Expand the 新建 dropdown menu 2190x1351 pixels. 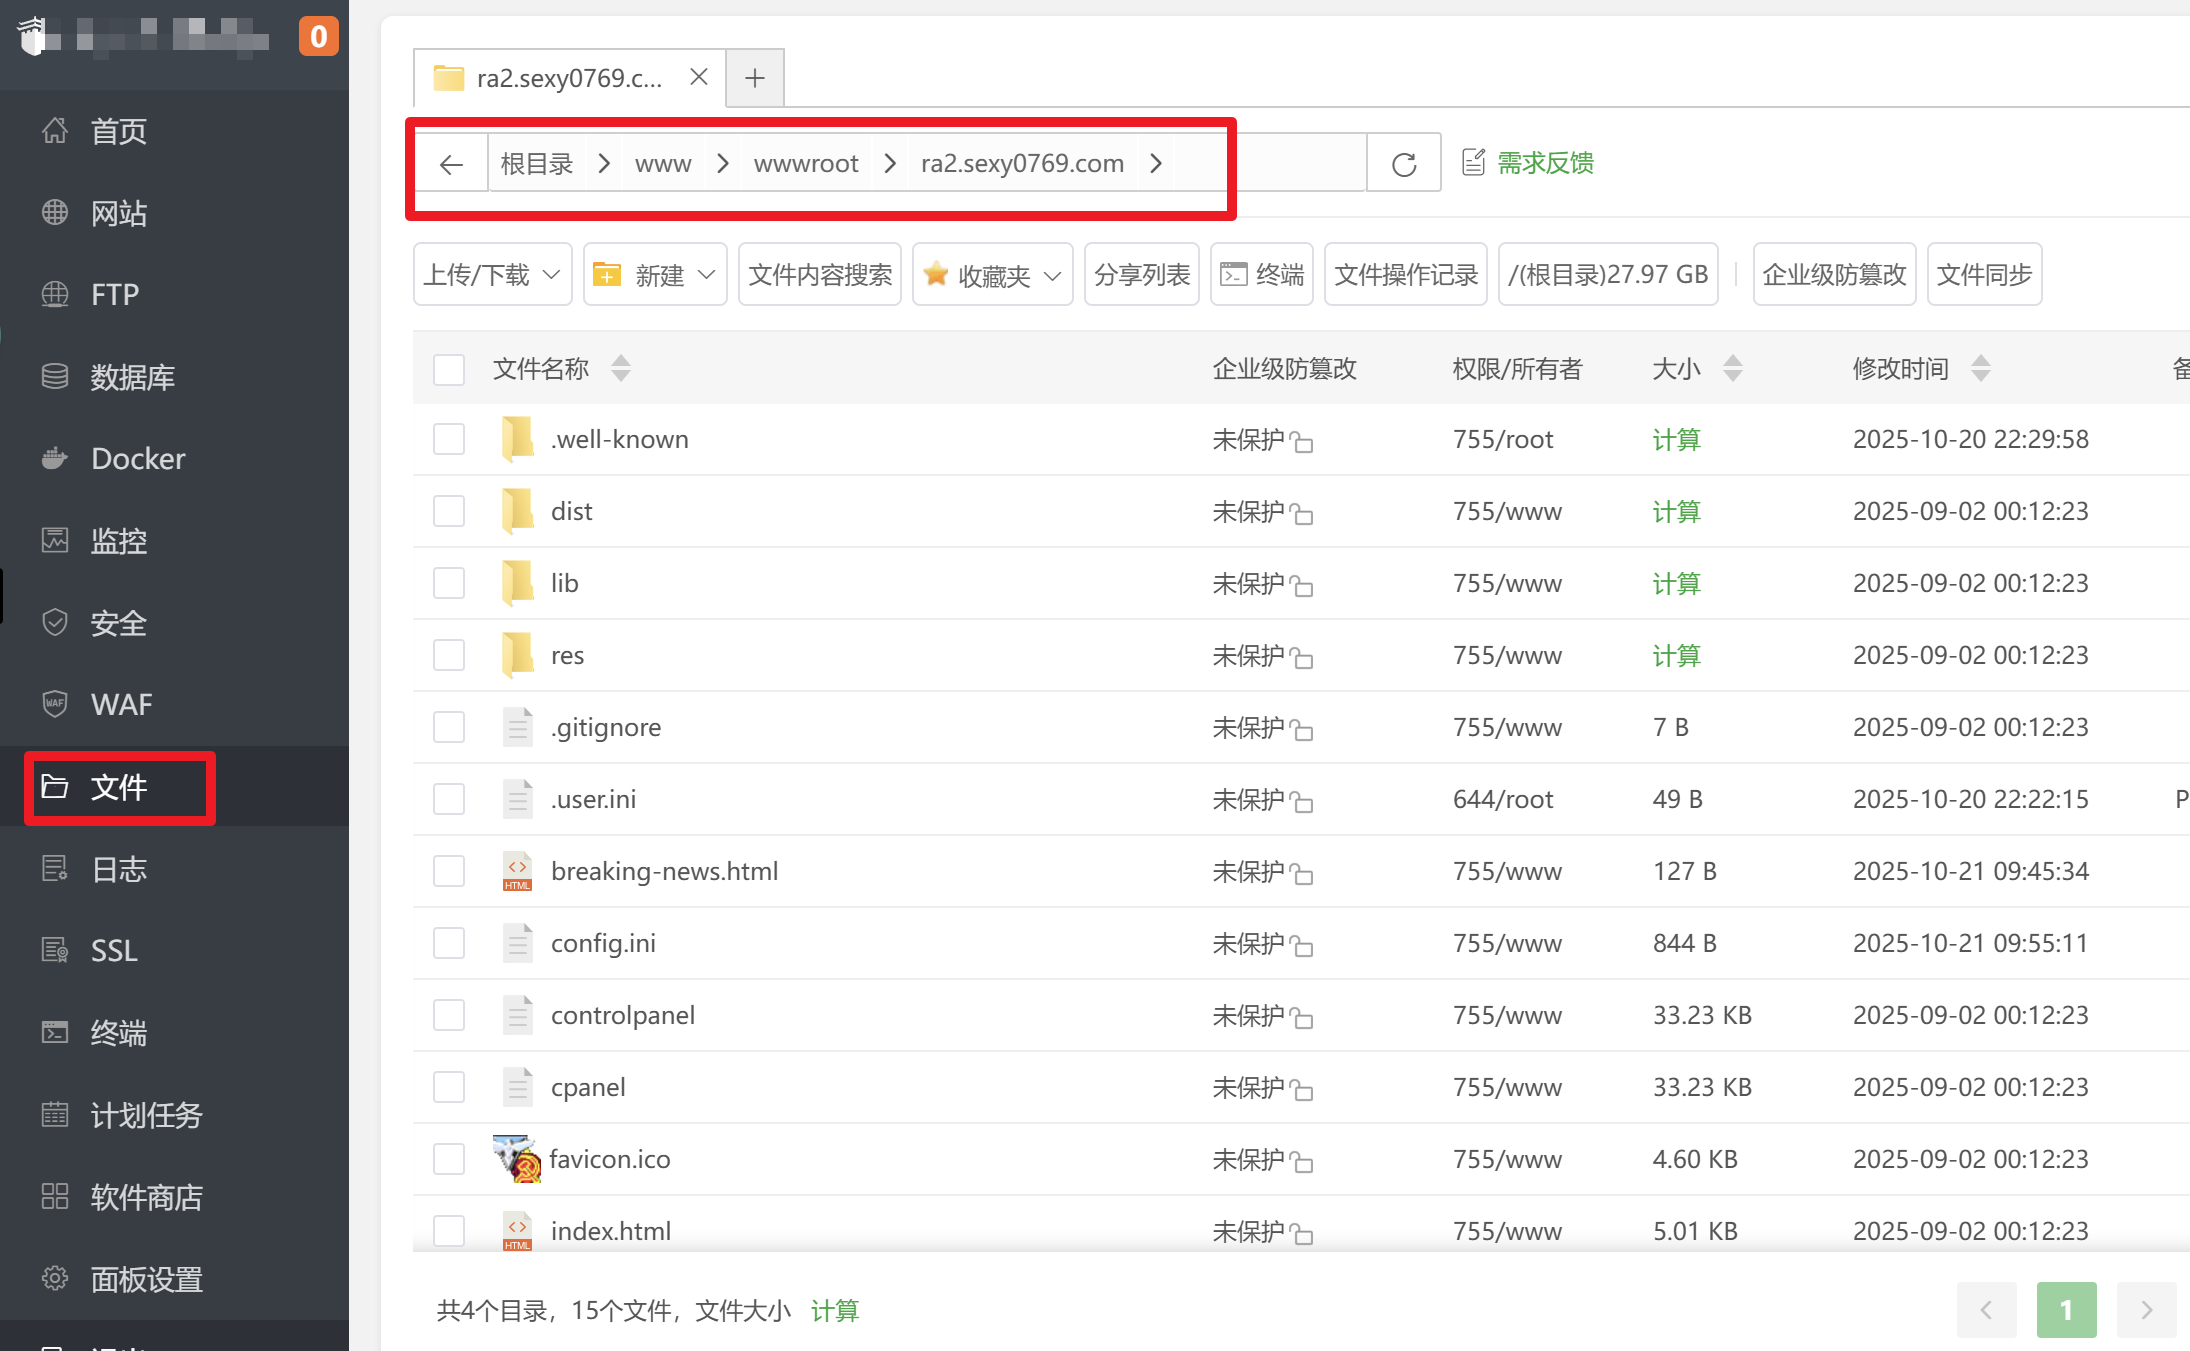click(655, 275)
